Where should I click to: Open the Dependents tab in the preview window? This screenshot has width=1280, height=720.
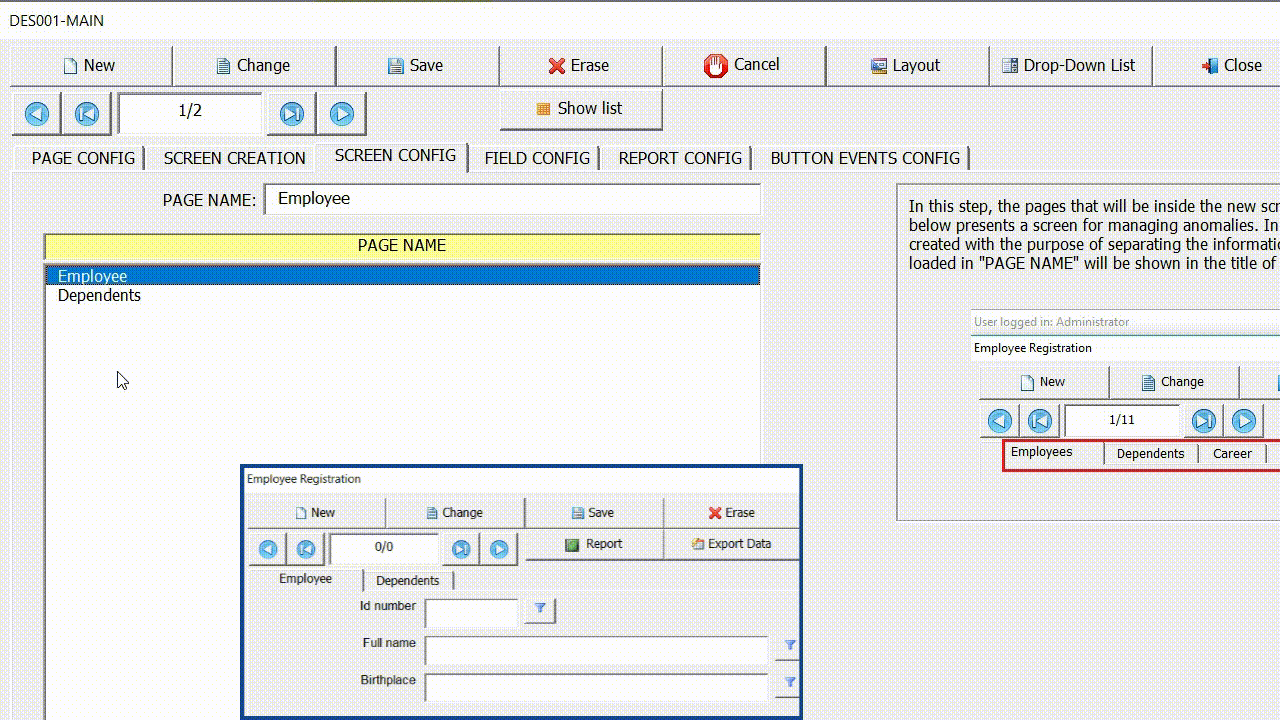pos(407,580)
